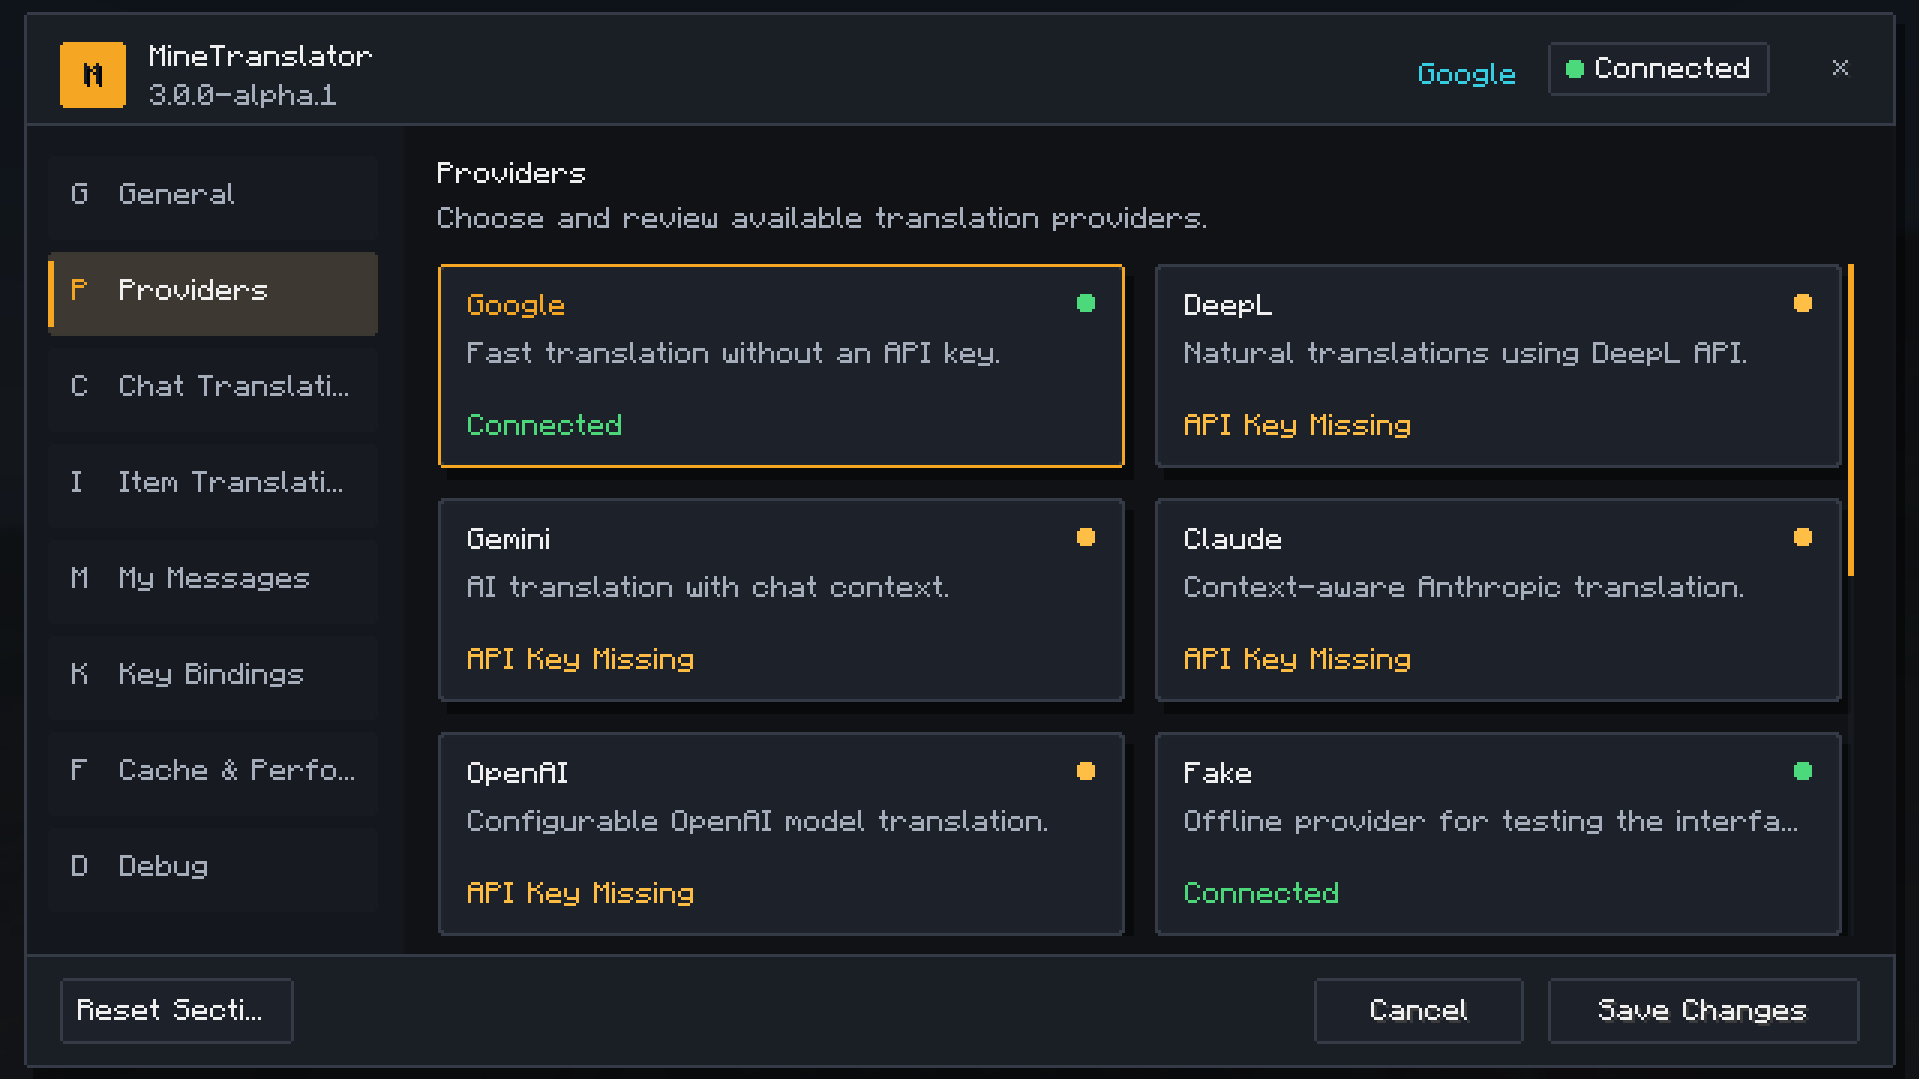Click the providers list scrollbar thumb
Viewport: 1919px width, 1079px height.
[1851, 420]
